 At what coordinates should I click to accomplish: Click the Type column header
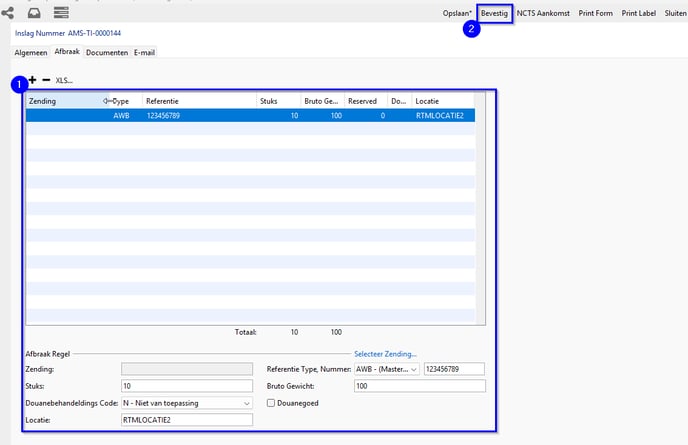tap(125, 101)
